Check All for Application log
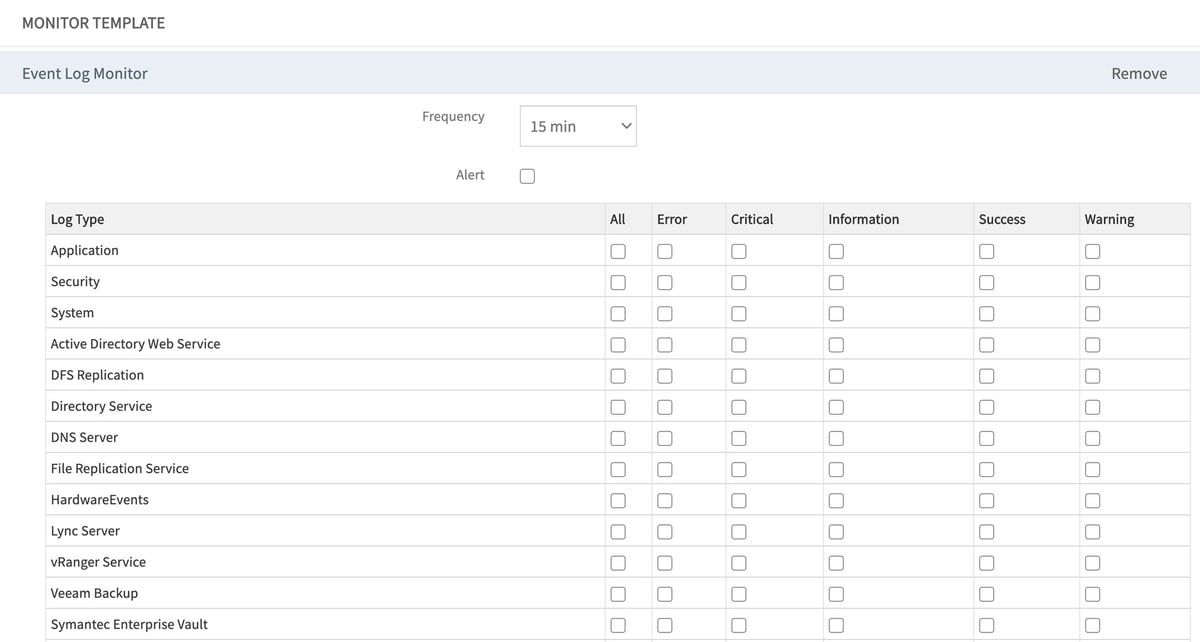 click(618, 251)
